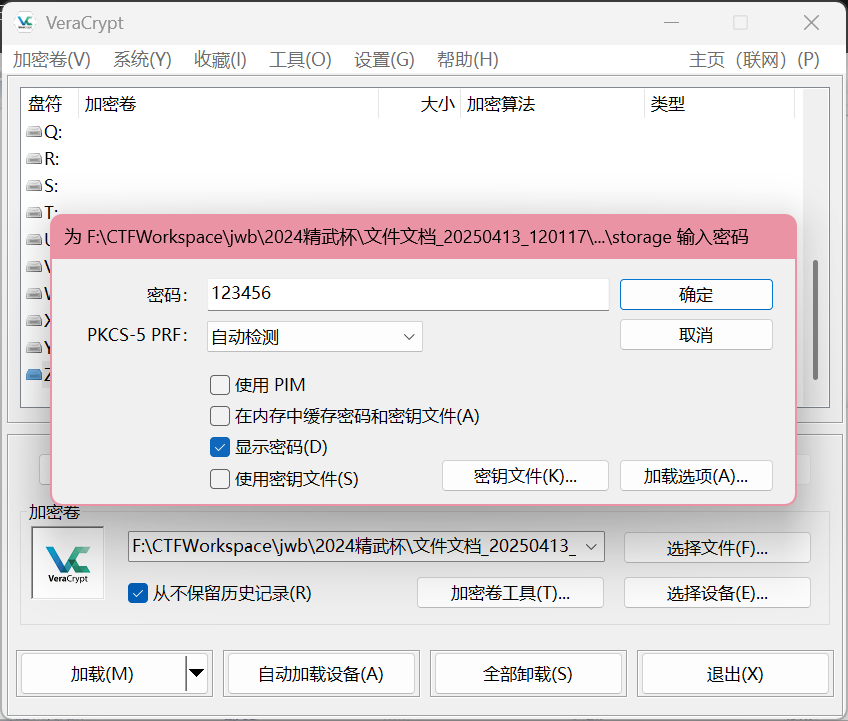
Task: Click the password field containing 123456
Action: 408,294
